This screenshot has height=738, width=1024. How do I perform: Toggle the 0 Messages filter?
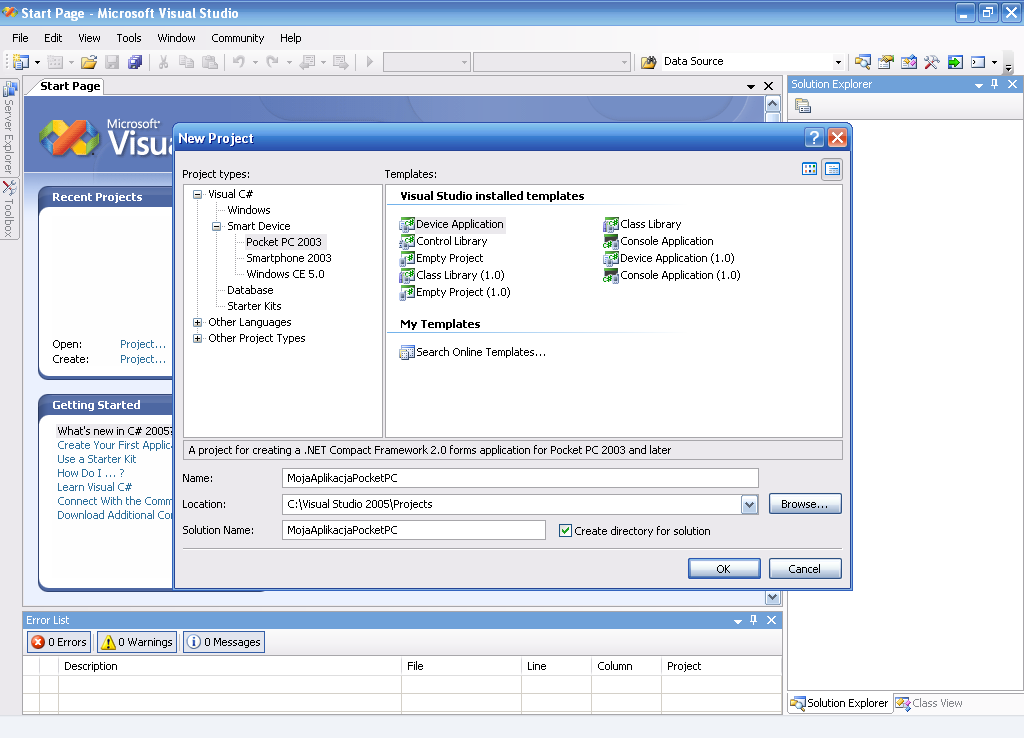(224, 642)
